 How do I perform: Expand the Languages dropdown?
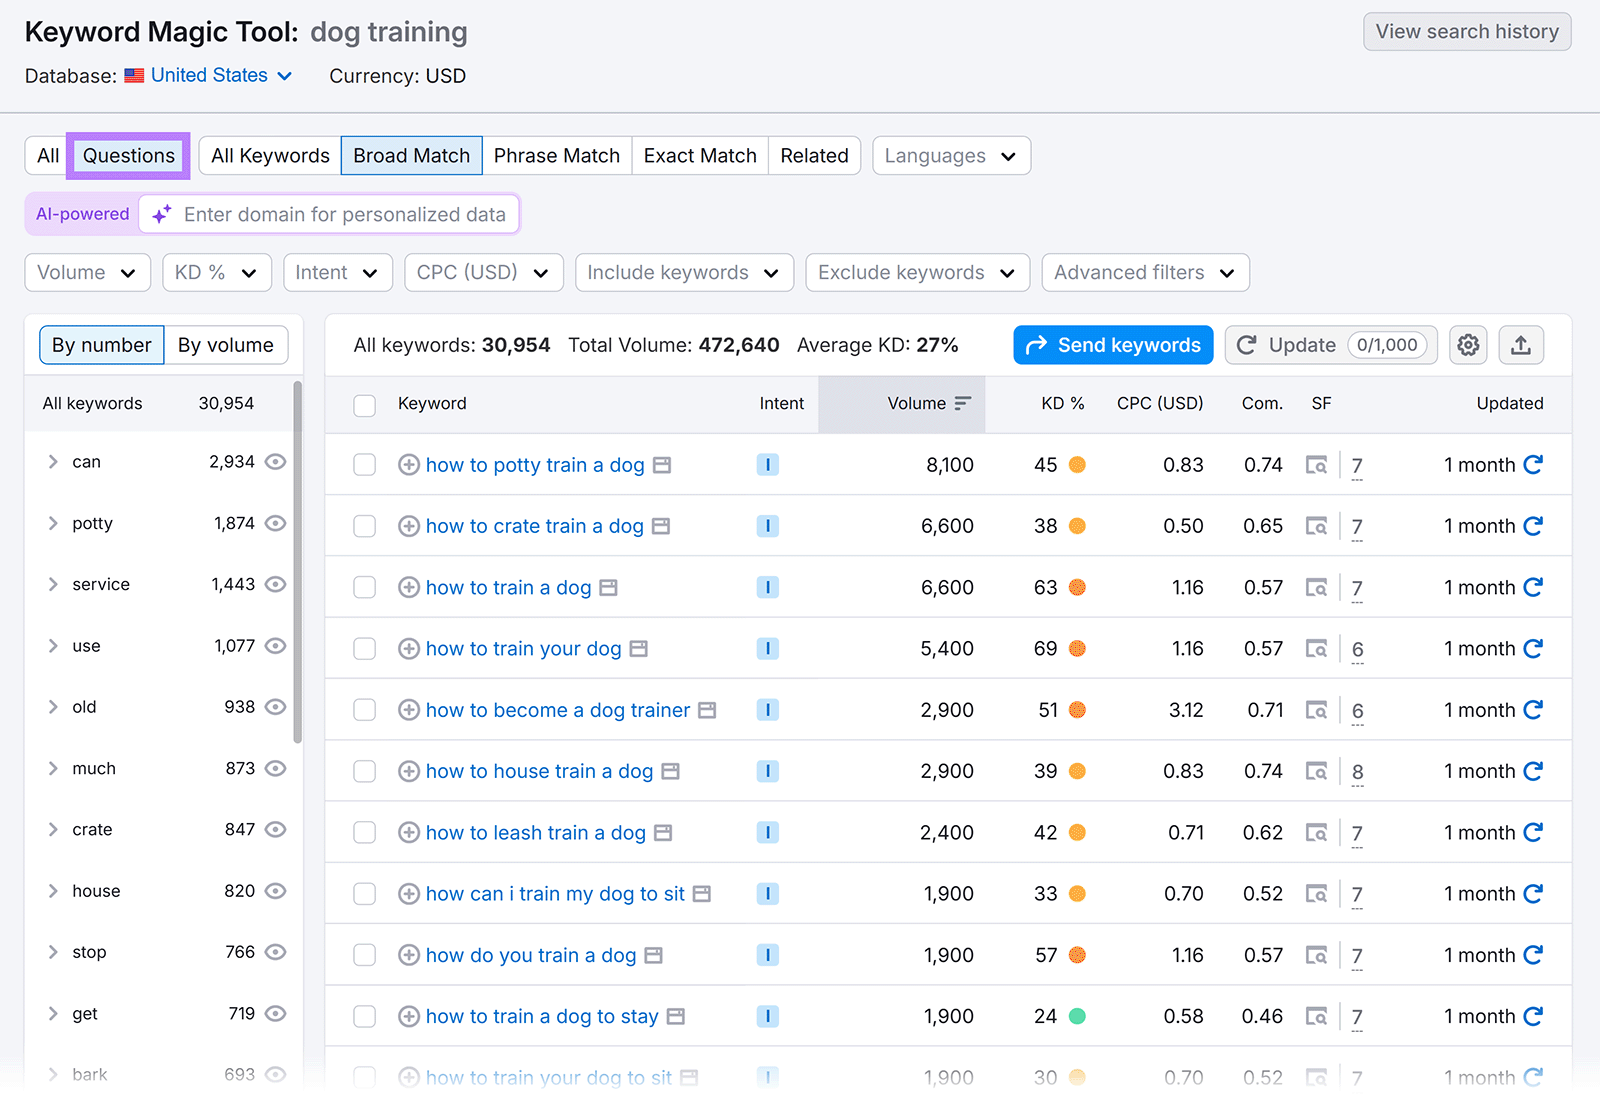[949, 155]
